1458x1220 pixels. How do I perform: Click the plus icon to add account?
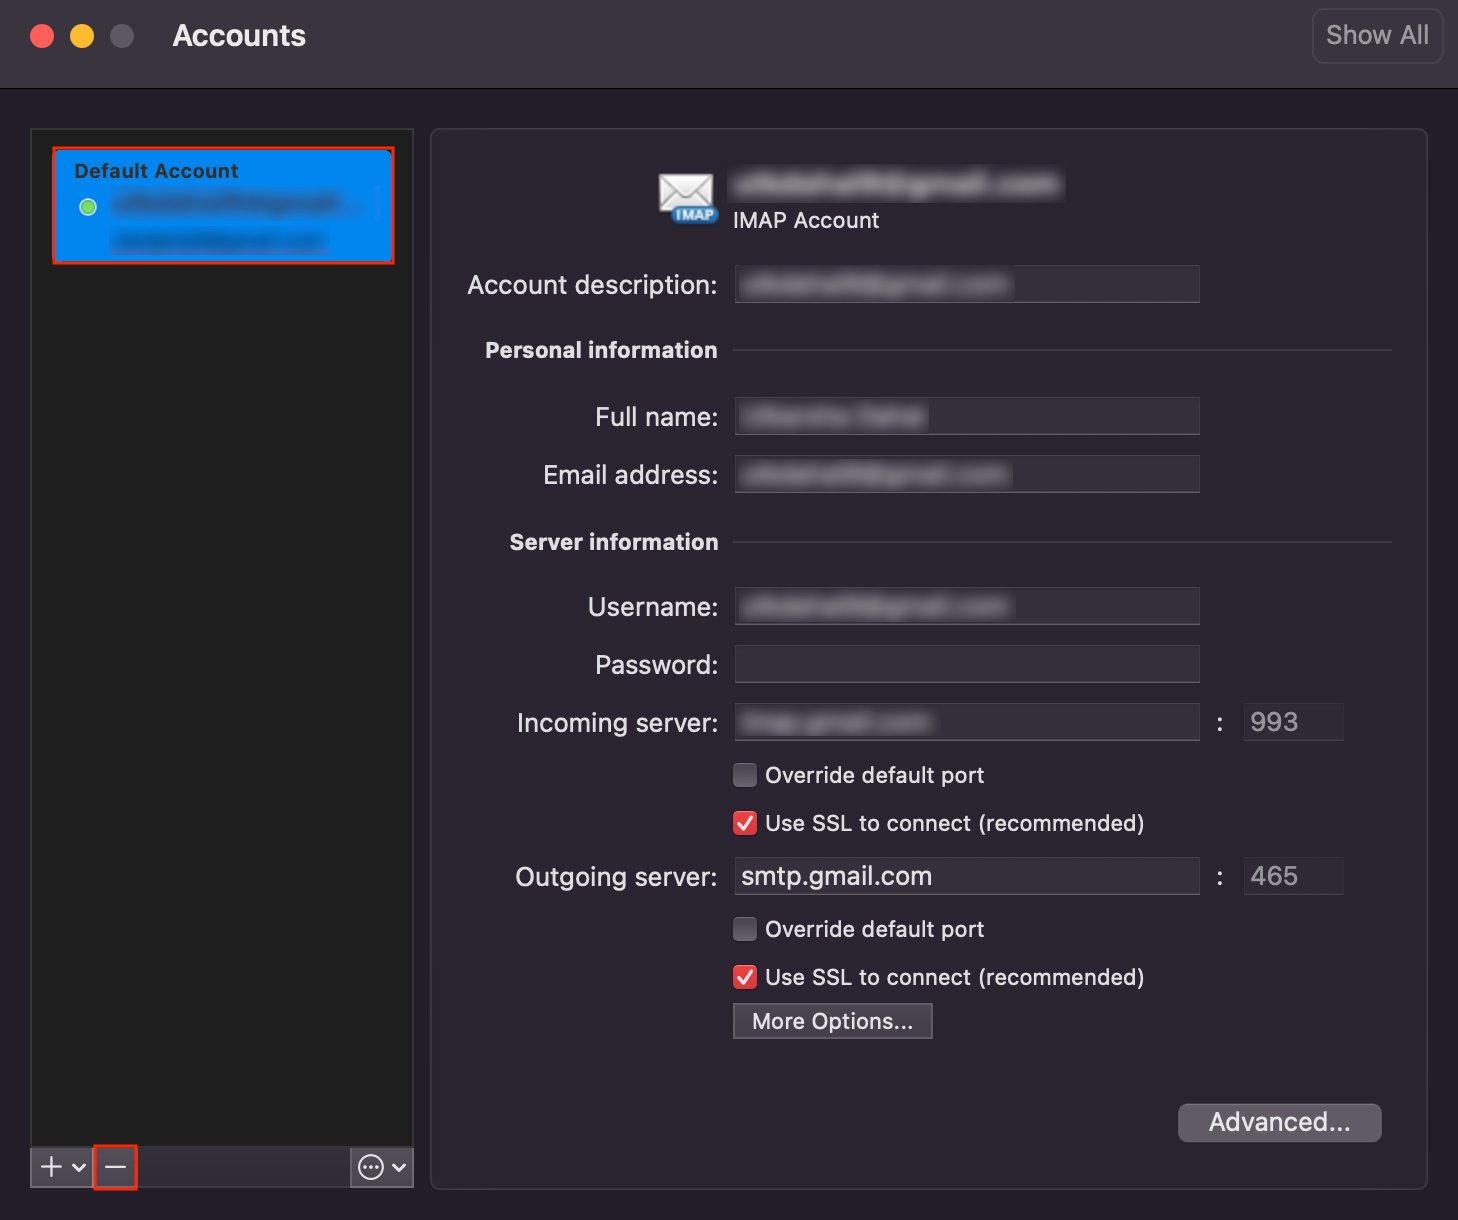51,1167
